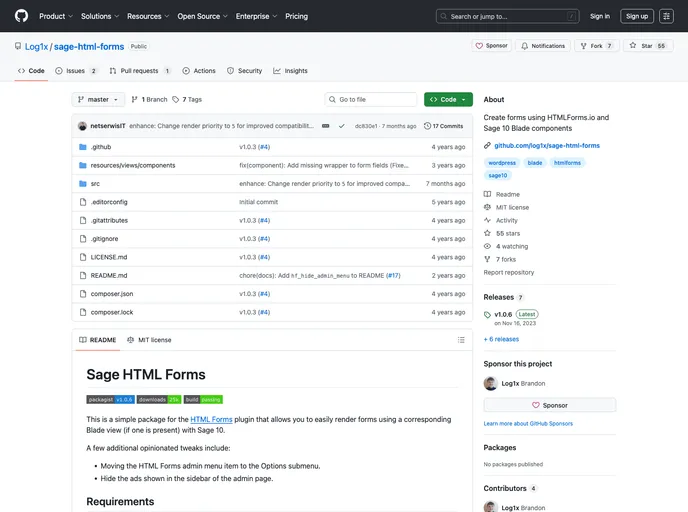Click the build passing badge
Viewport: 688px width, 512px height.
coord(203,400)
